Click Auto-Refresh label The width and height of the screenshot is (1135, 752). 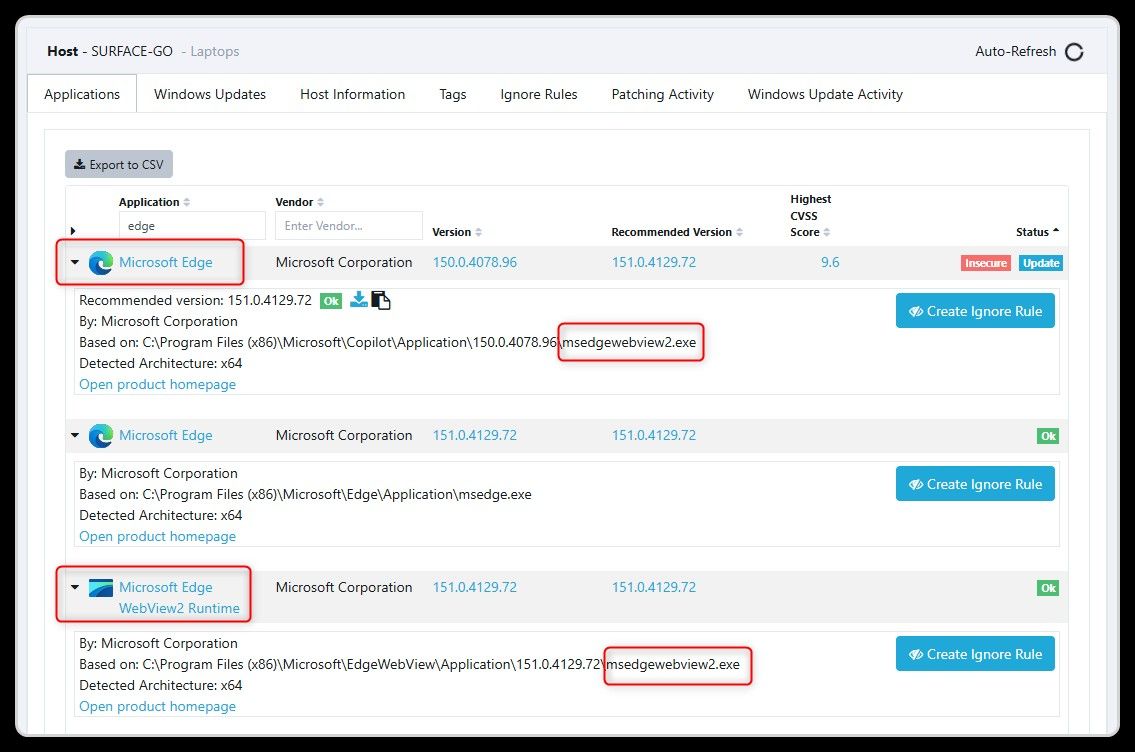coord(1016,51)
